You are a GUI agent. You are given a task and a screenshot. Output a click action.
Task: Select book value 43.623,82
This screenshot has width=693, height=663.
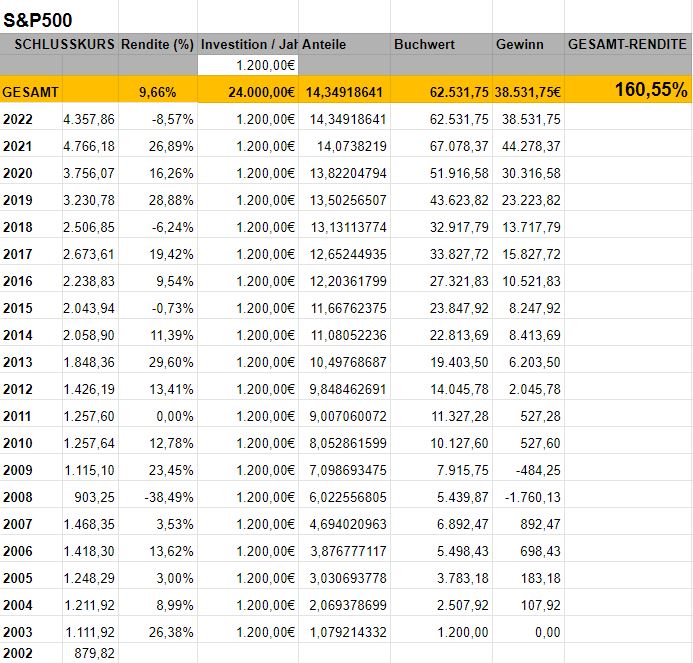pos(459,200)
